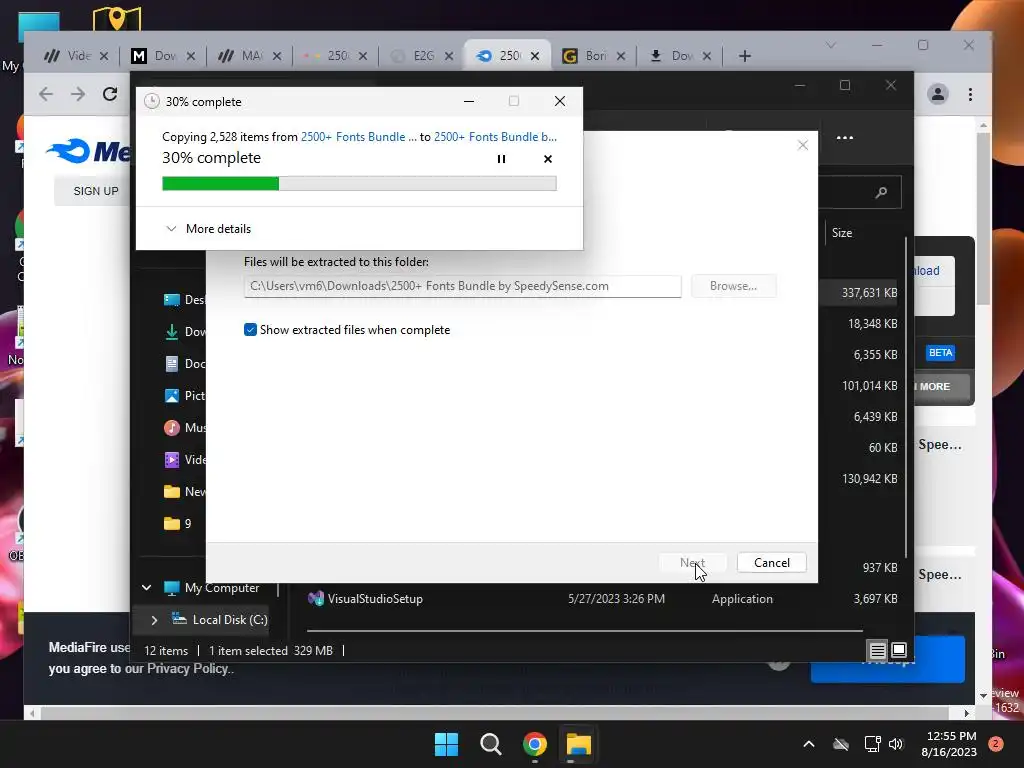Go back in Chrome browser
The width and height of the screenshot is (1024, 768).
[x=46, y=94]
